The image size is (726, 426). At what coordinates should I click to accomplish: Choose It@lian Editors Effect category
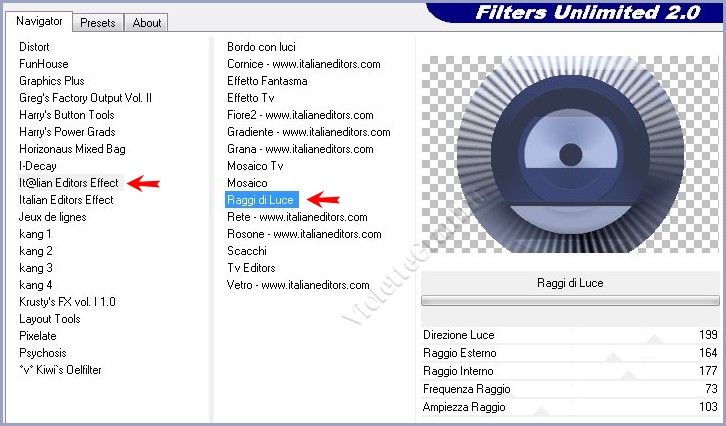[x=69, y=183]
